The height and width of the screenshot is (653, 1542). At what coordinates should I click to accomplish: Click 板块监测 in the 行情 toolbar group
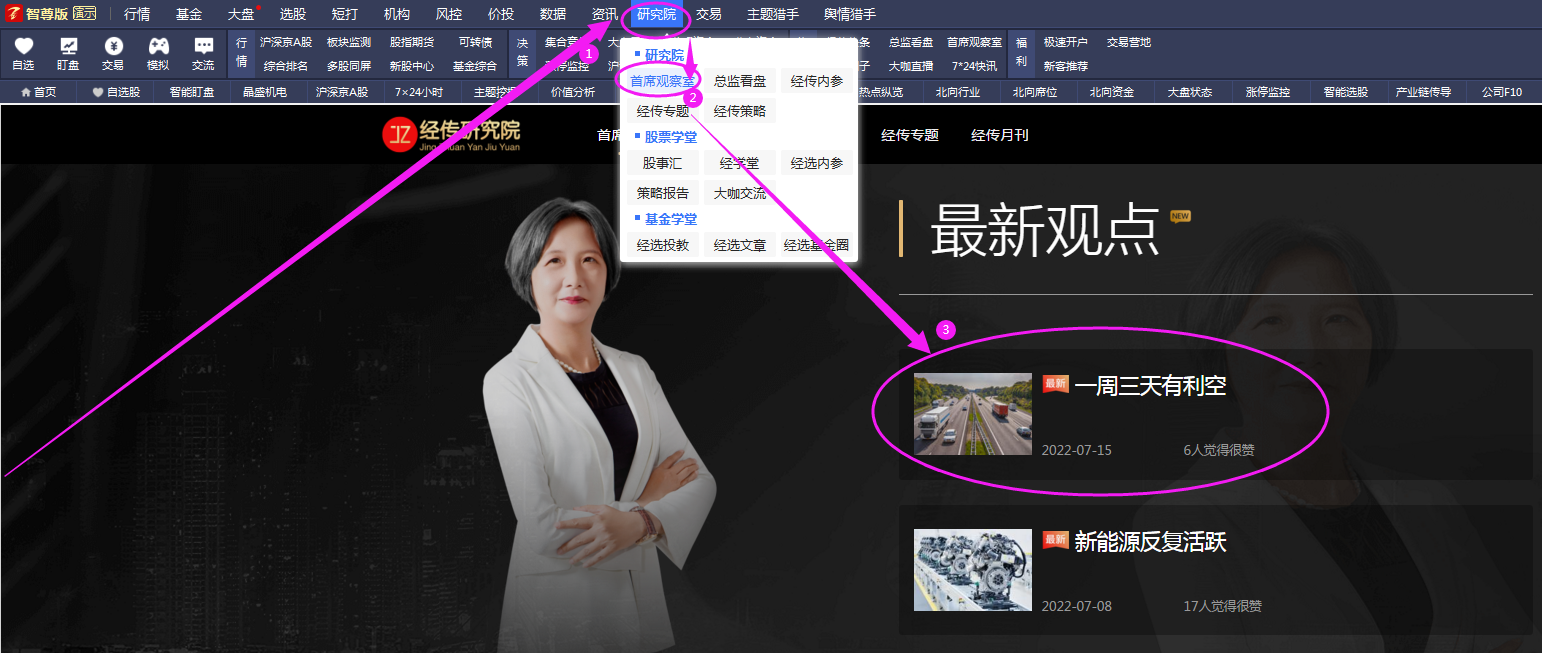coord(349,42)
